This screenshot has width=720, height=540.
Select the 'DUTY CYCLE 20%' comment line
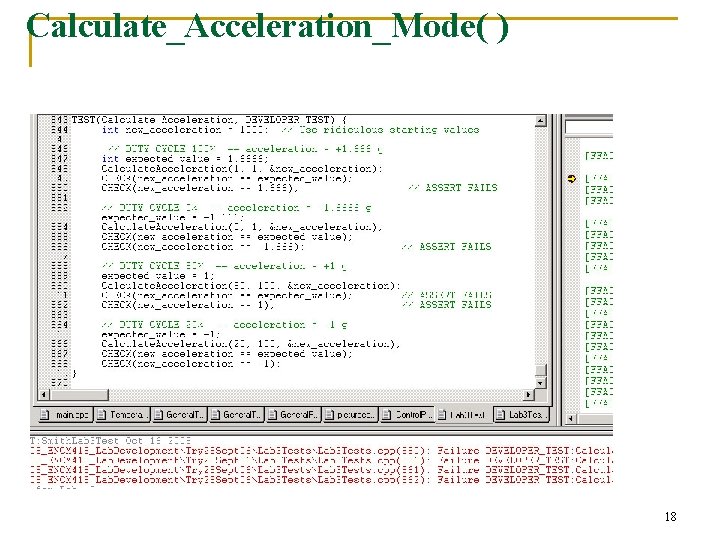(x=224, y=325)
